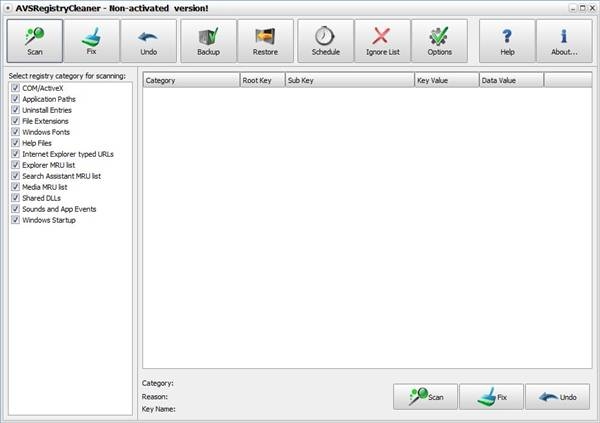
Task: Maximize the AVSRegistryCleaner window
Action: click(582, 8)
